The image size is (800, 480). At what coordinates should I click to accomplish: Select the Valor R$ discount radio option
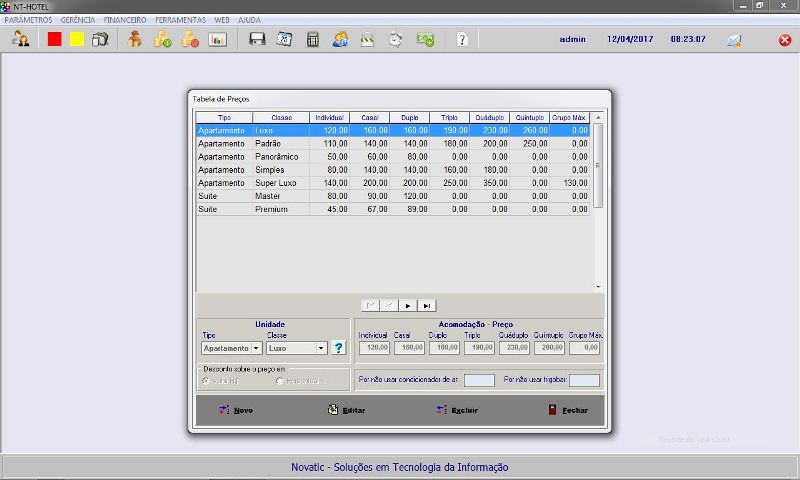point(206,381)
